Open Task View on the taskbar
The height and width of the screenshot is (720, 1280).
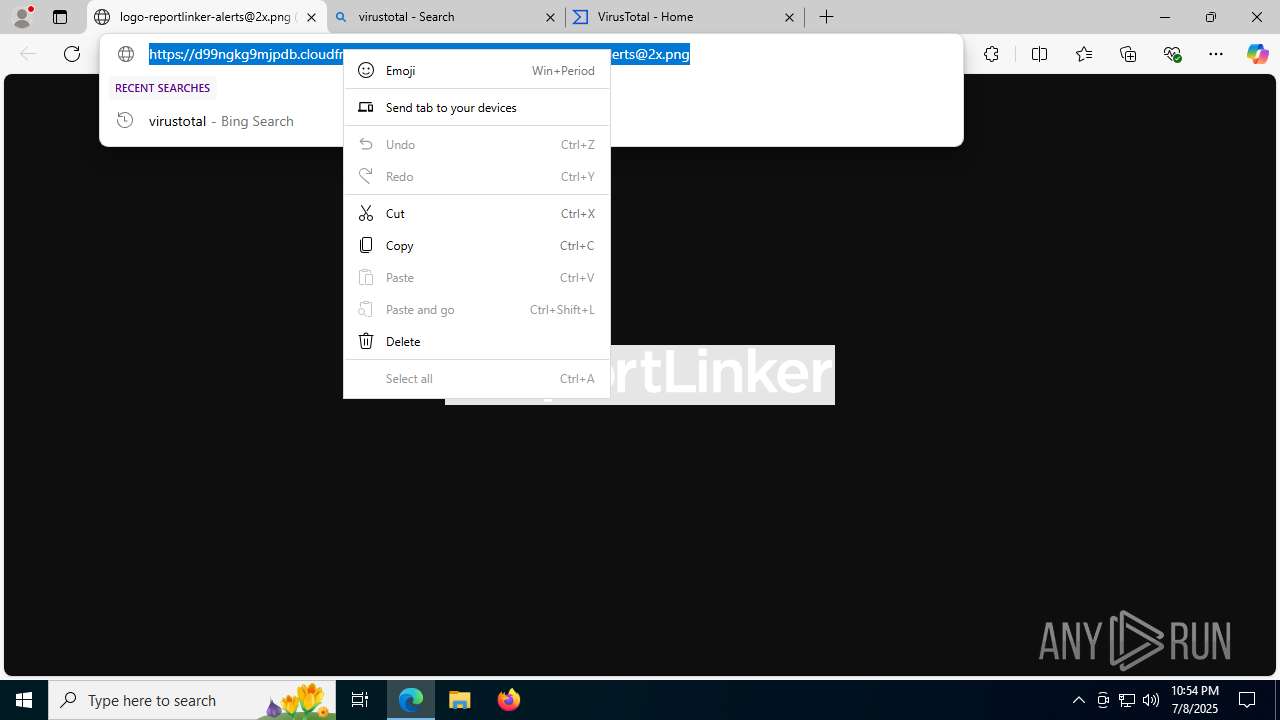coord(360,700)
